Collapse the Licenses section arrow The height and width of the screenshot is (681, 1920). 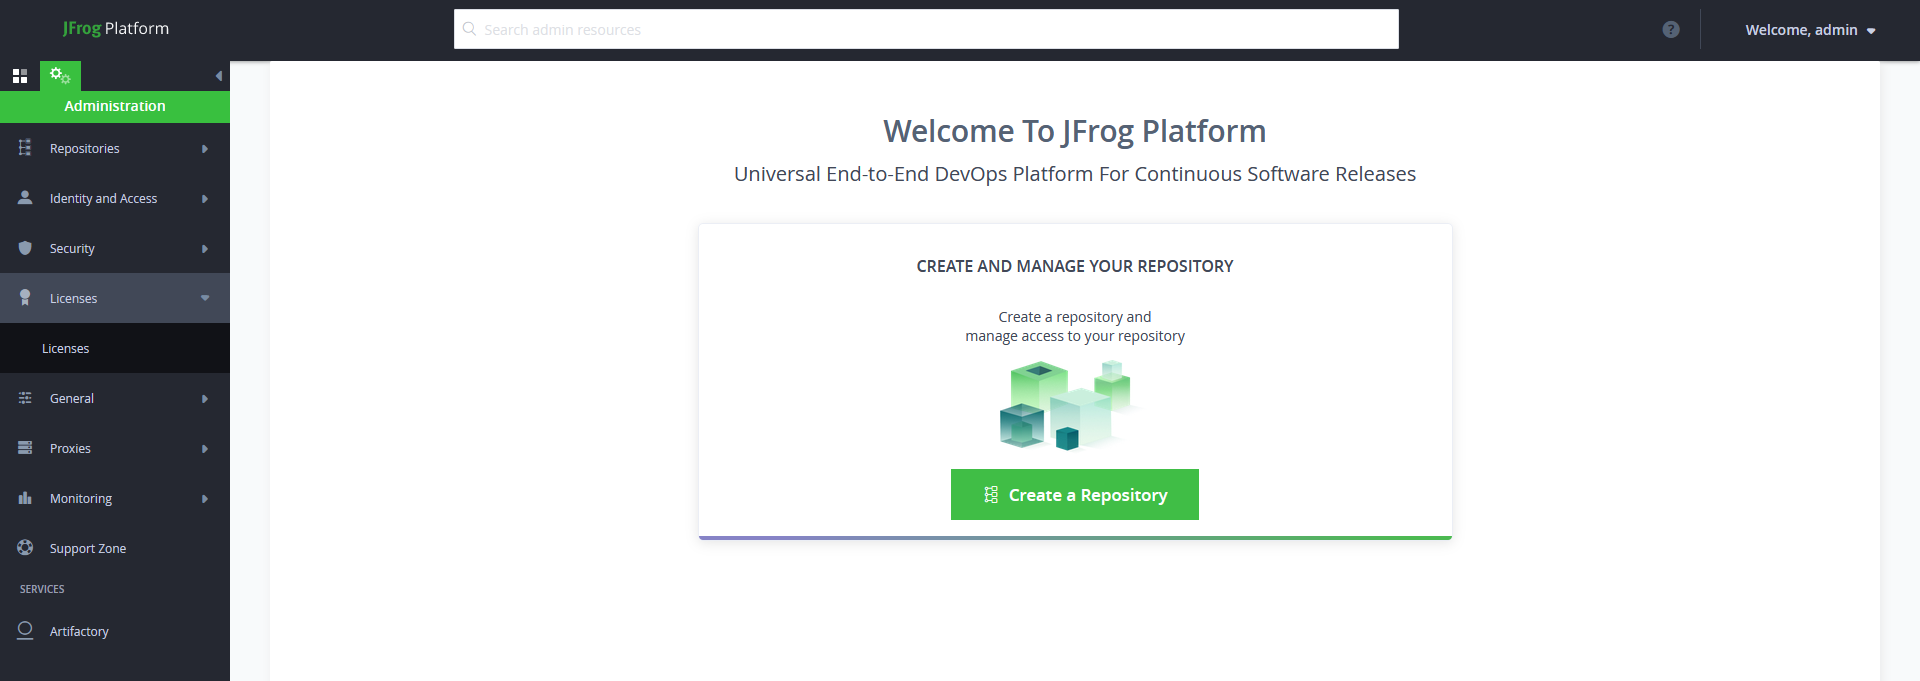(x=205, y=298)
